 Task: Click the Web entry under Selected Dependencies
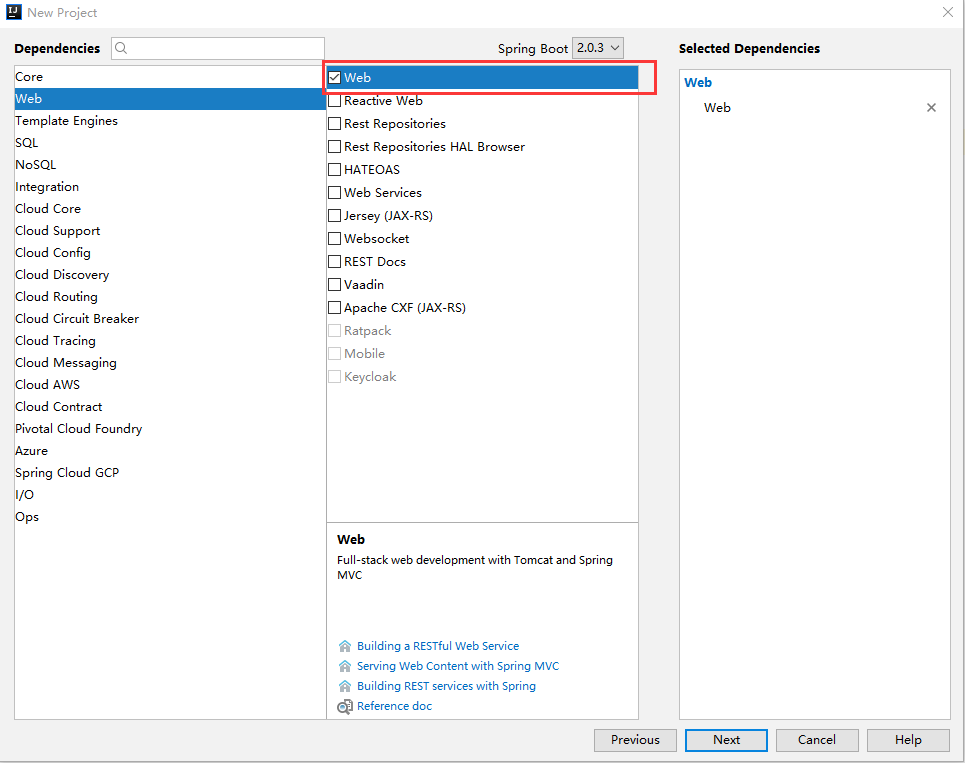pyautogui.click(x=717, y=108)
